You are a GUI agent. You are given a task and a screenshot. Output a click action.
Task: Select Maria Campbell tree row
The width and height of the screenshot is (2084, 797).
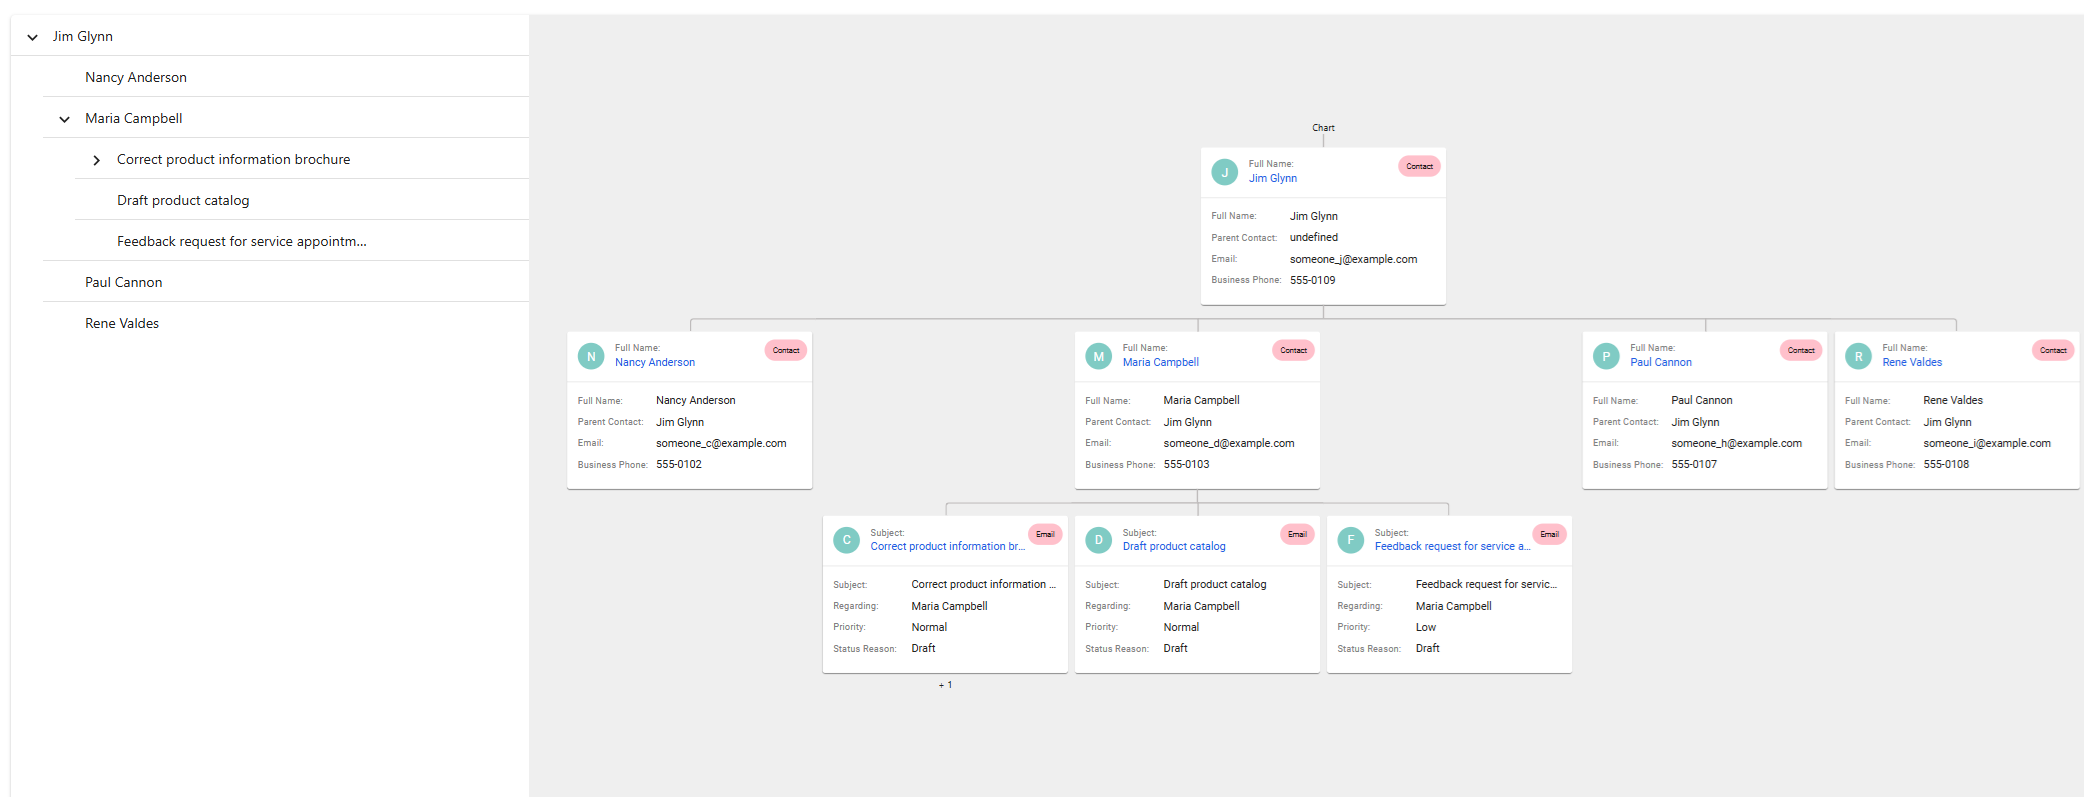pyautogui.click(x=286, y=118)
